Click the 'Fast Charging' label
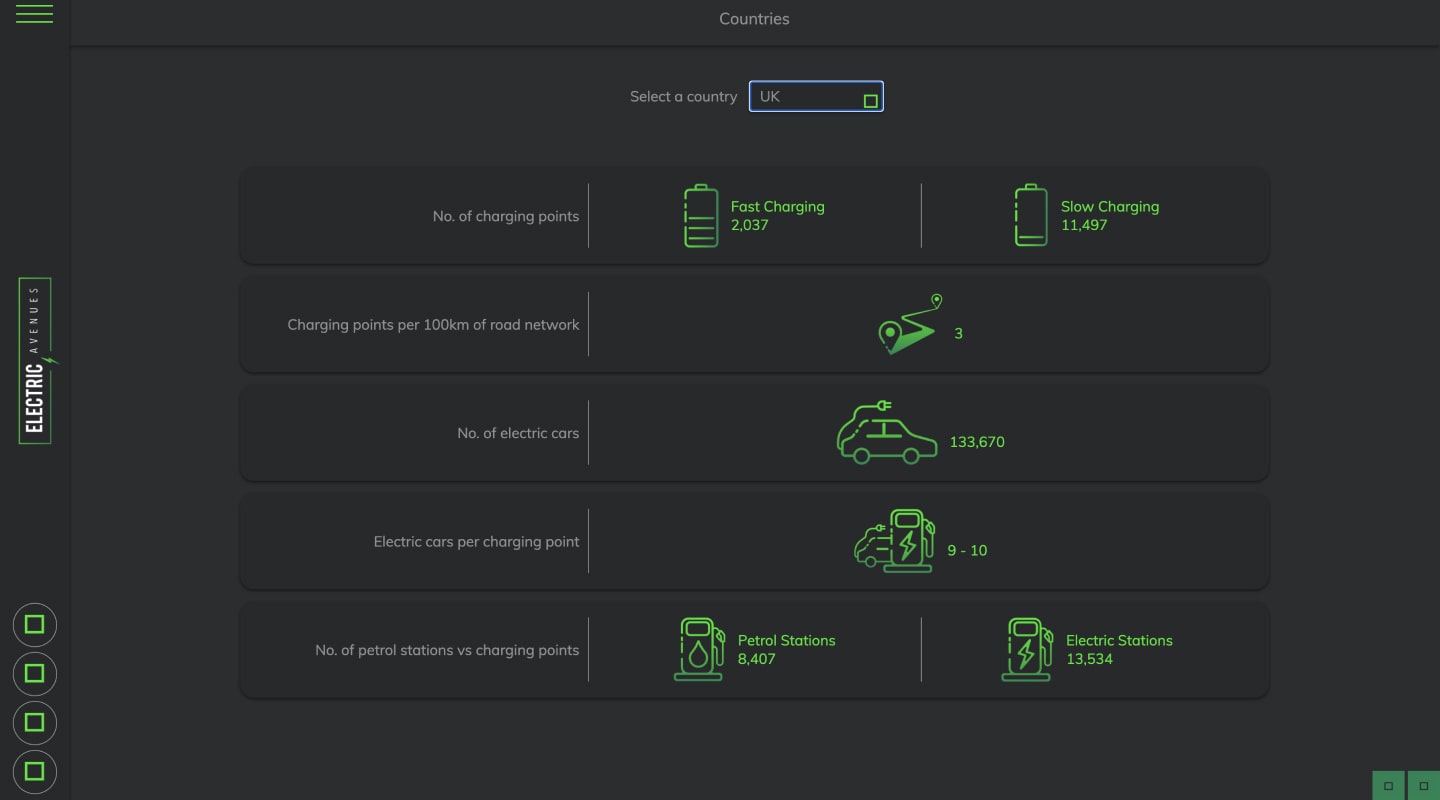This screenshot has height=800, width=1440. 778,207
